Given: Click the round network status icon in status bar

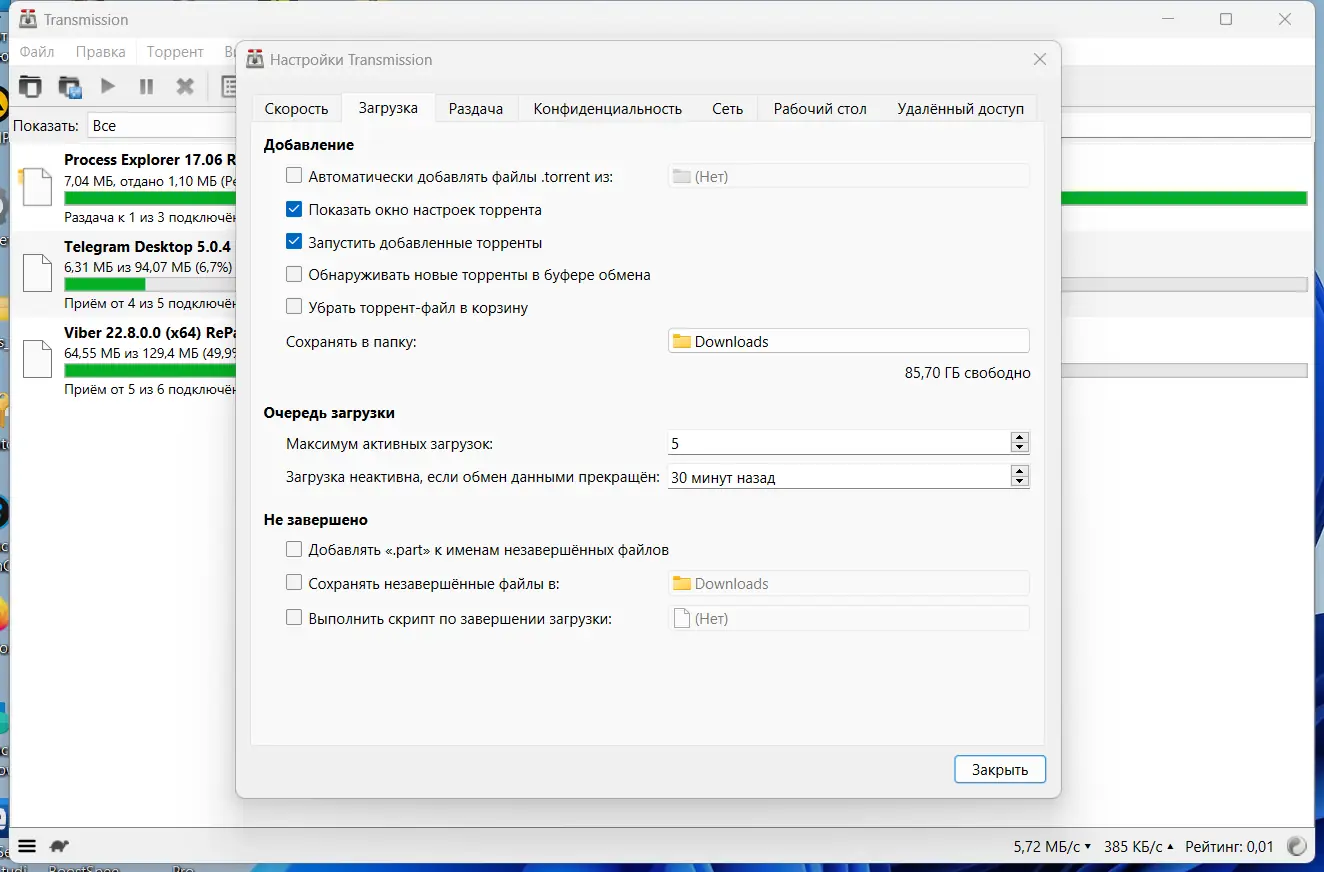Looking at the screenshot, I should (x=1297, y=846).
